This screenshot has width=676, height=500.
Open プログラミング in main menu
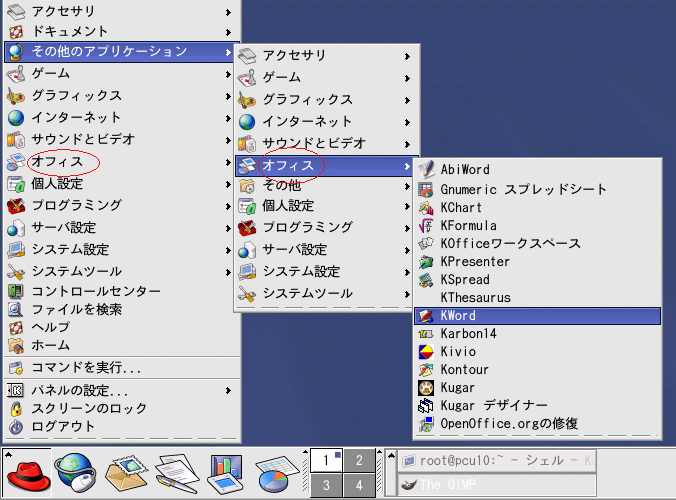pyautogui.click(x=119, y=206)
